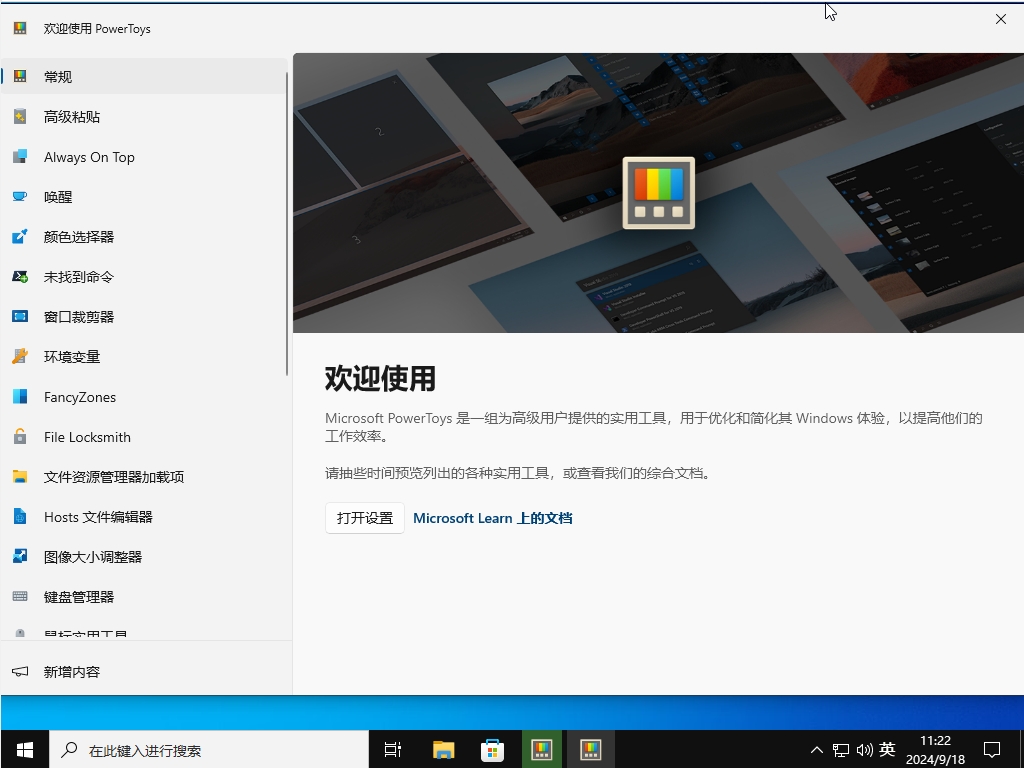Click the 唤醒 coffee cup icon
This screenshot has height=768, width=1024.
coord(20,197)
